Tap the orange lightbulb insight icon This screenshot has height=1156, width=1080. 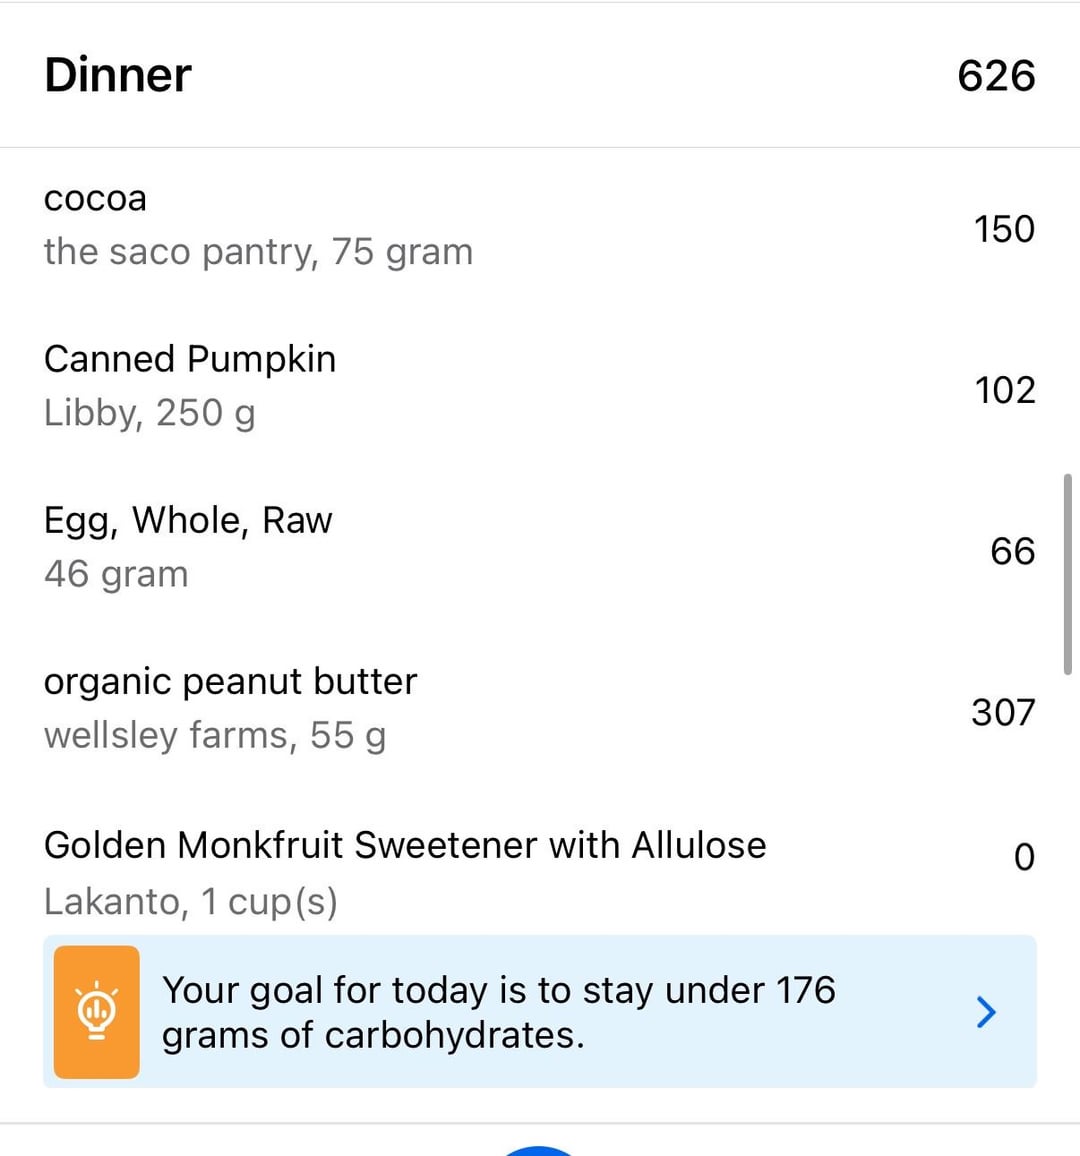click(96, 1012)
